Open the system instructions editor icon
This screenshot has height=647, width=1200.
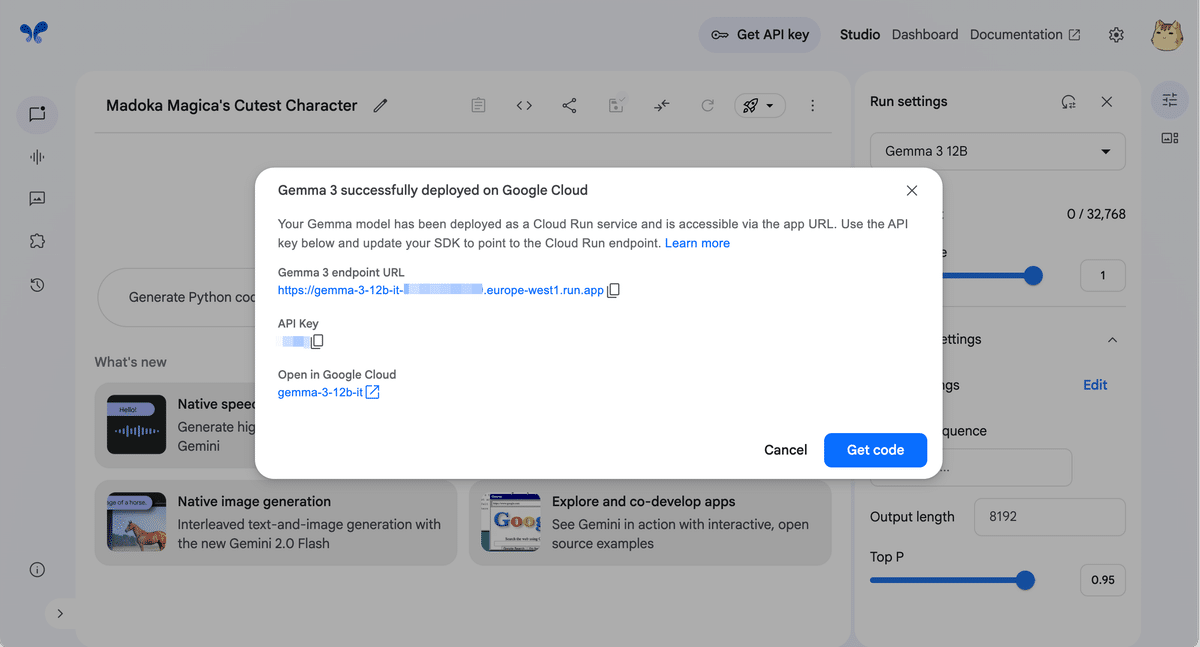[478, 105]
